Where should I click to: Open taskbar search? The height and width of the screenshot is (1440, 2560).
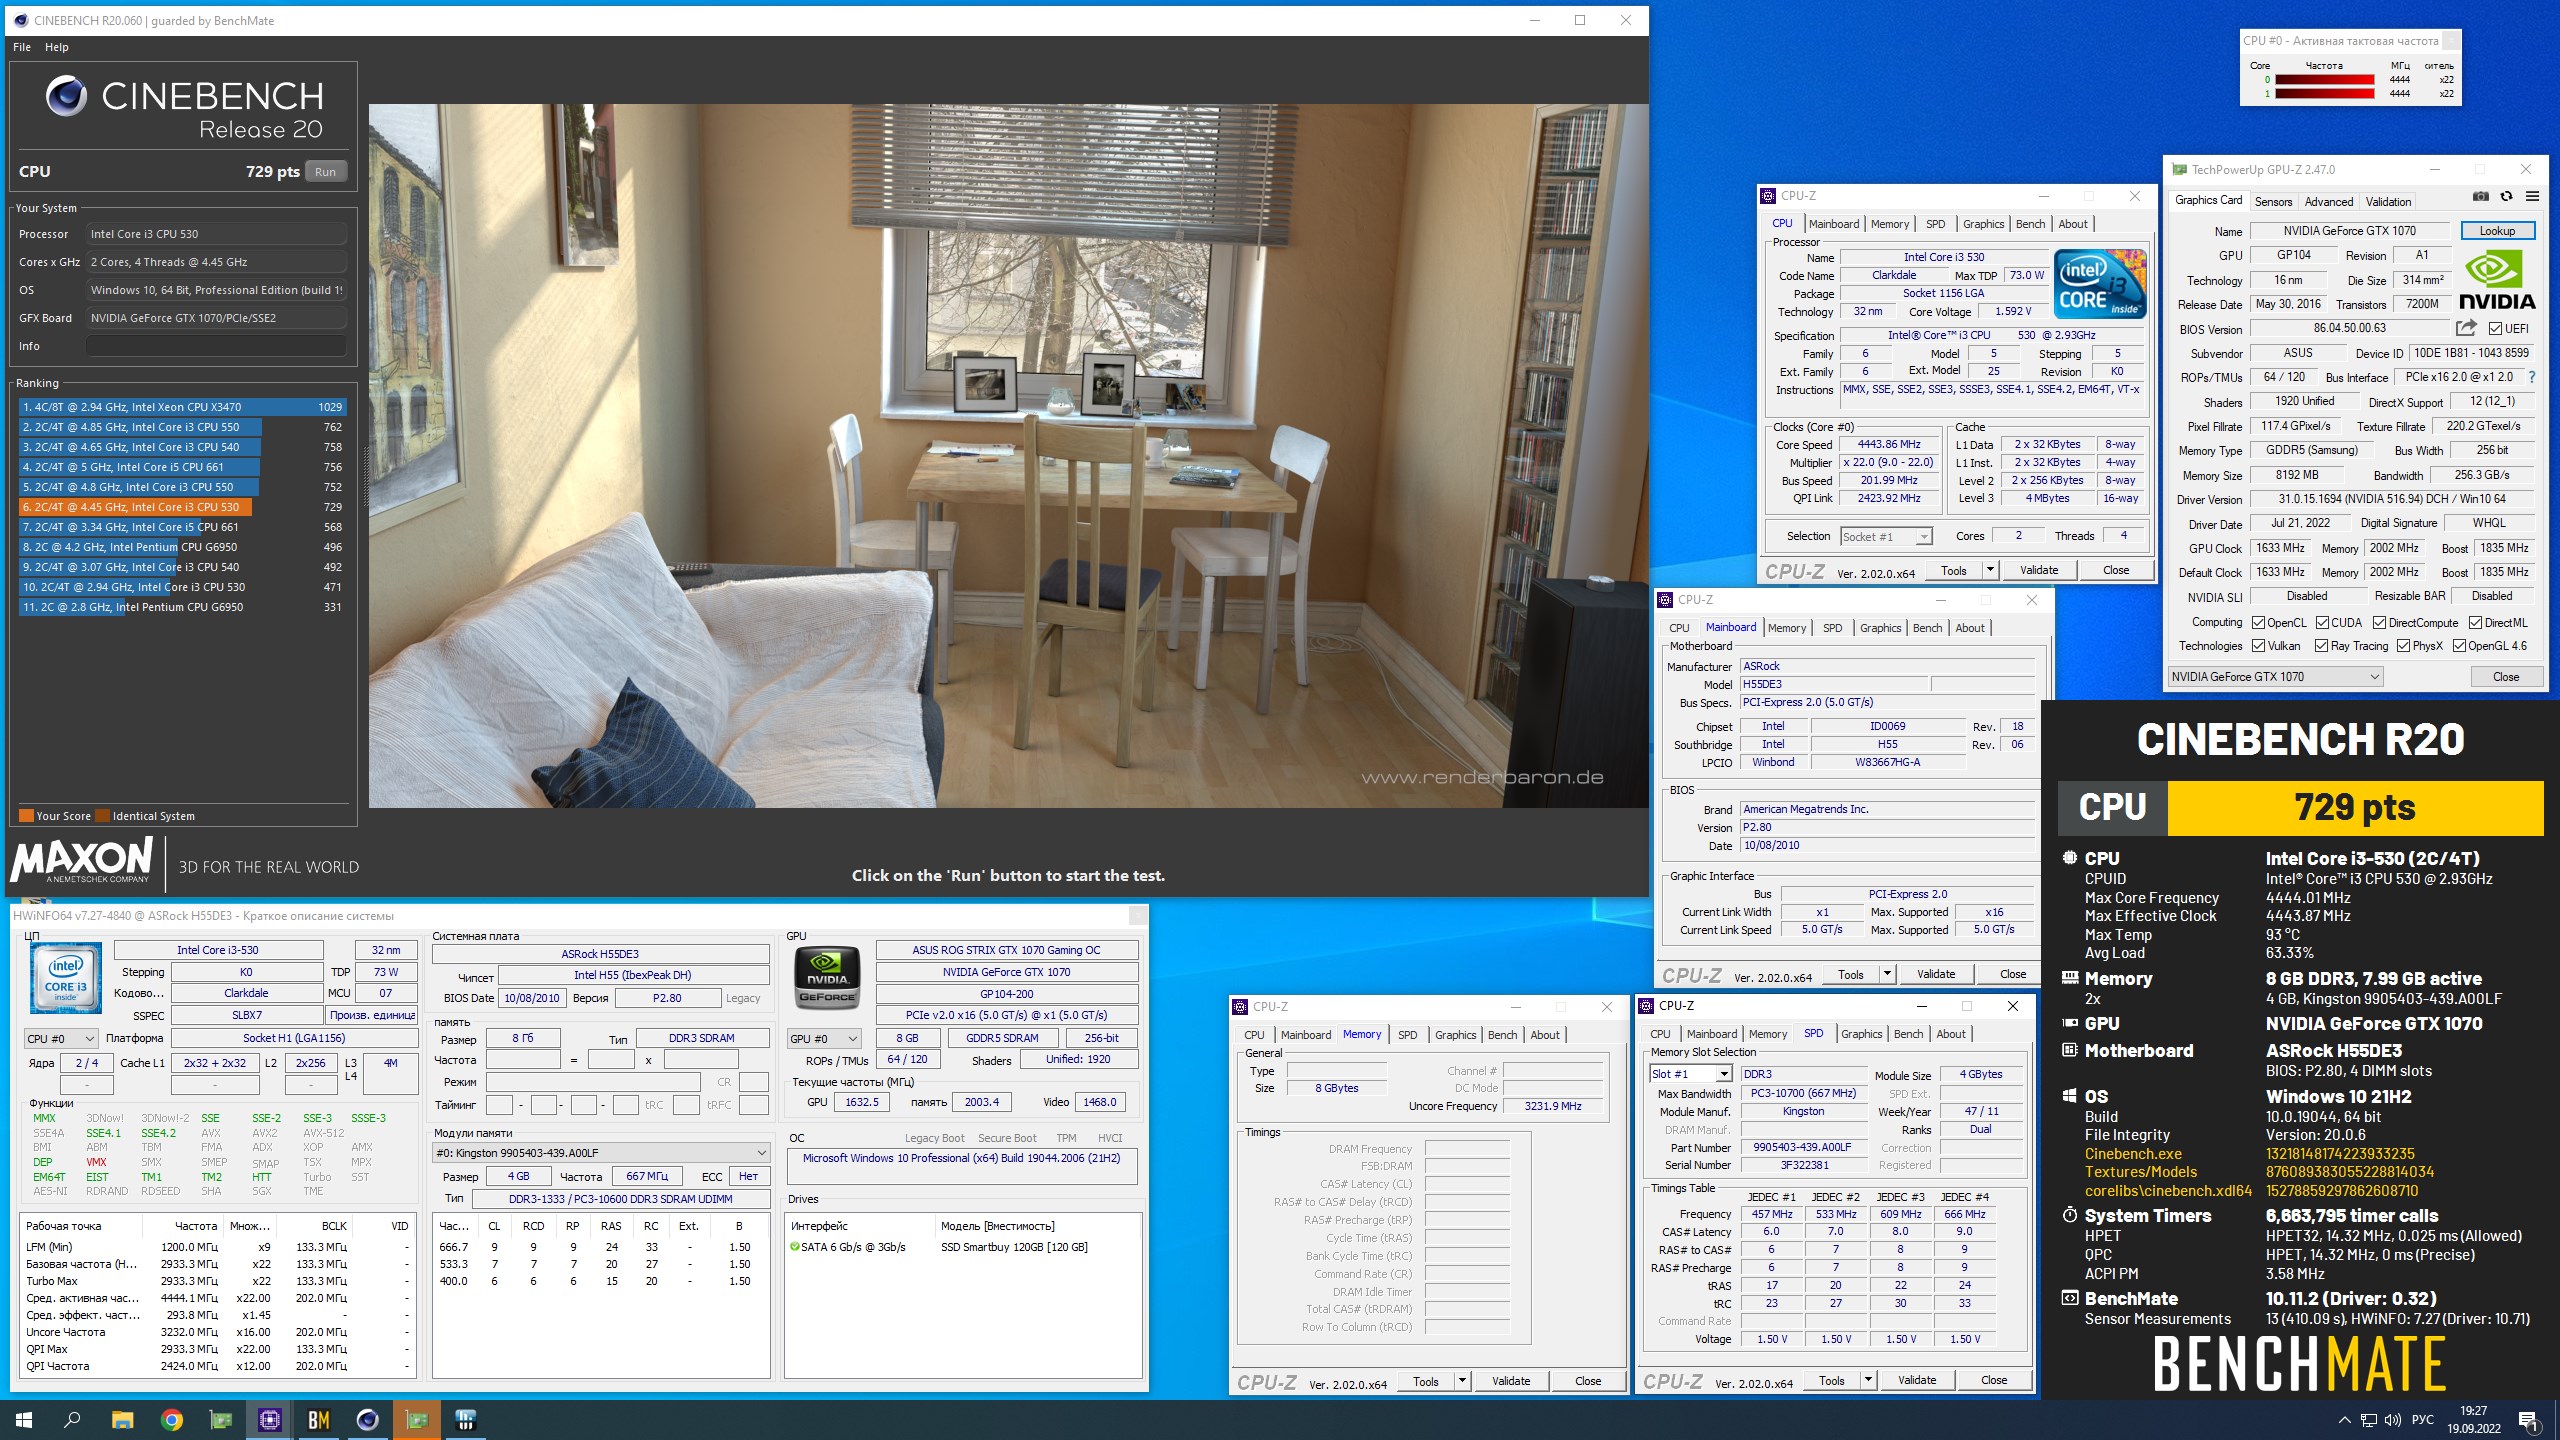(x=72, y=1419)
